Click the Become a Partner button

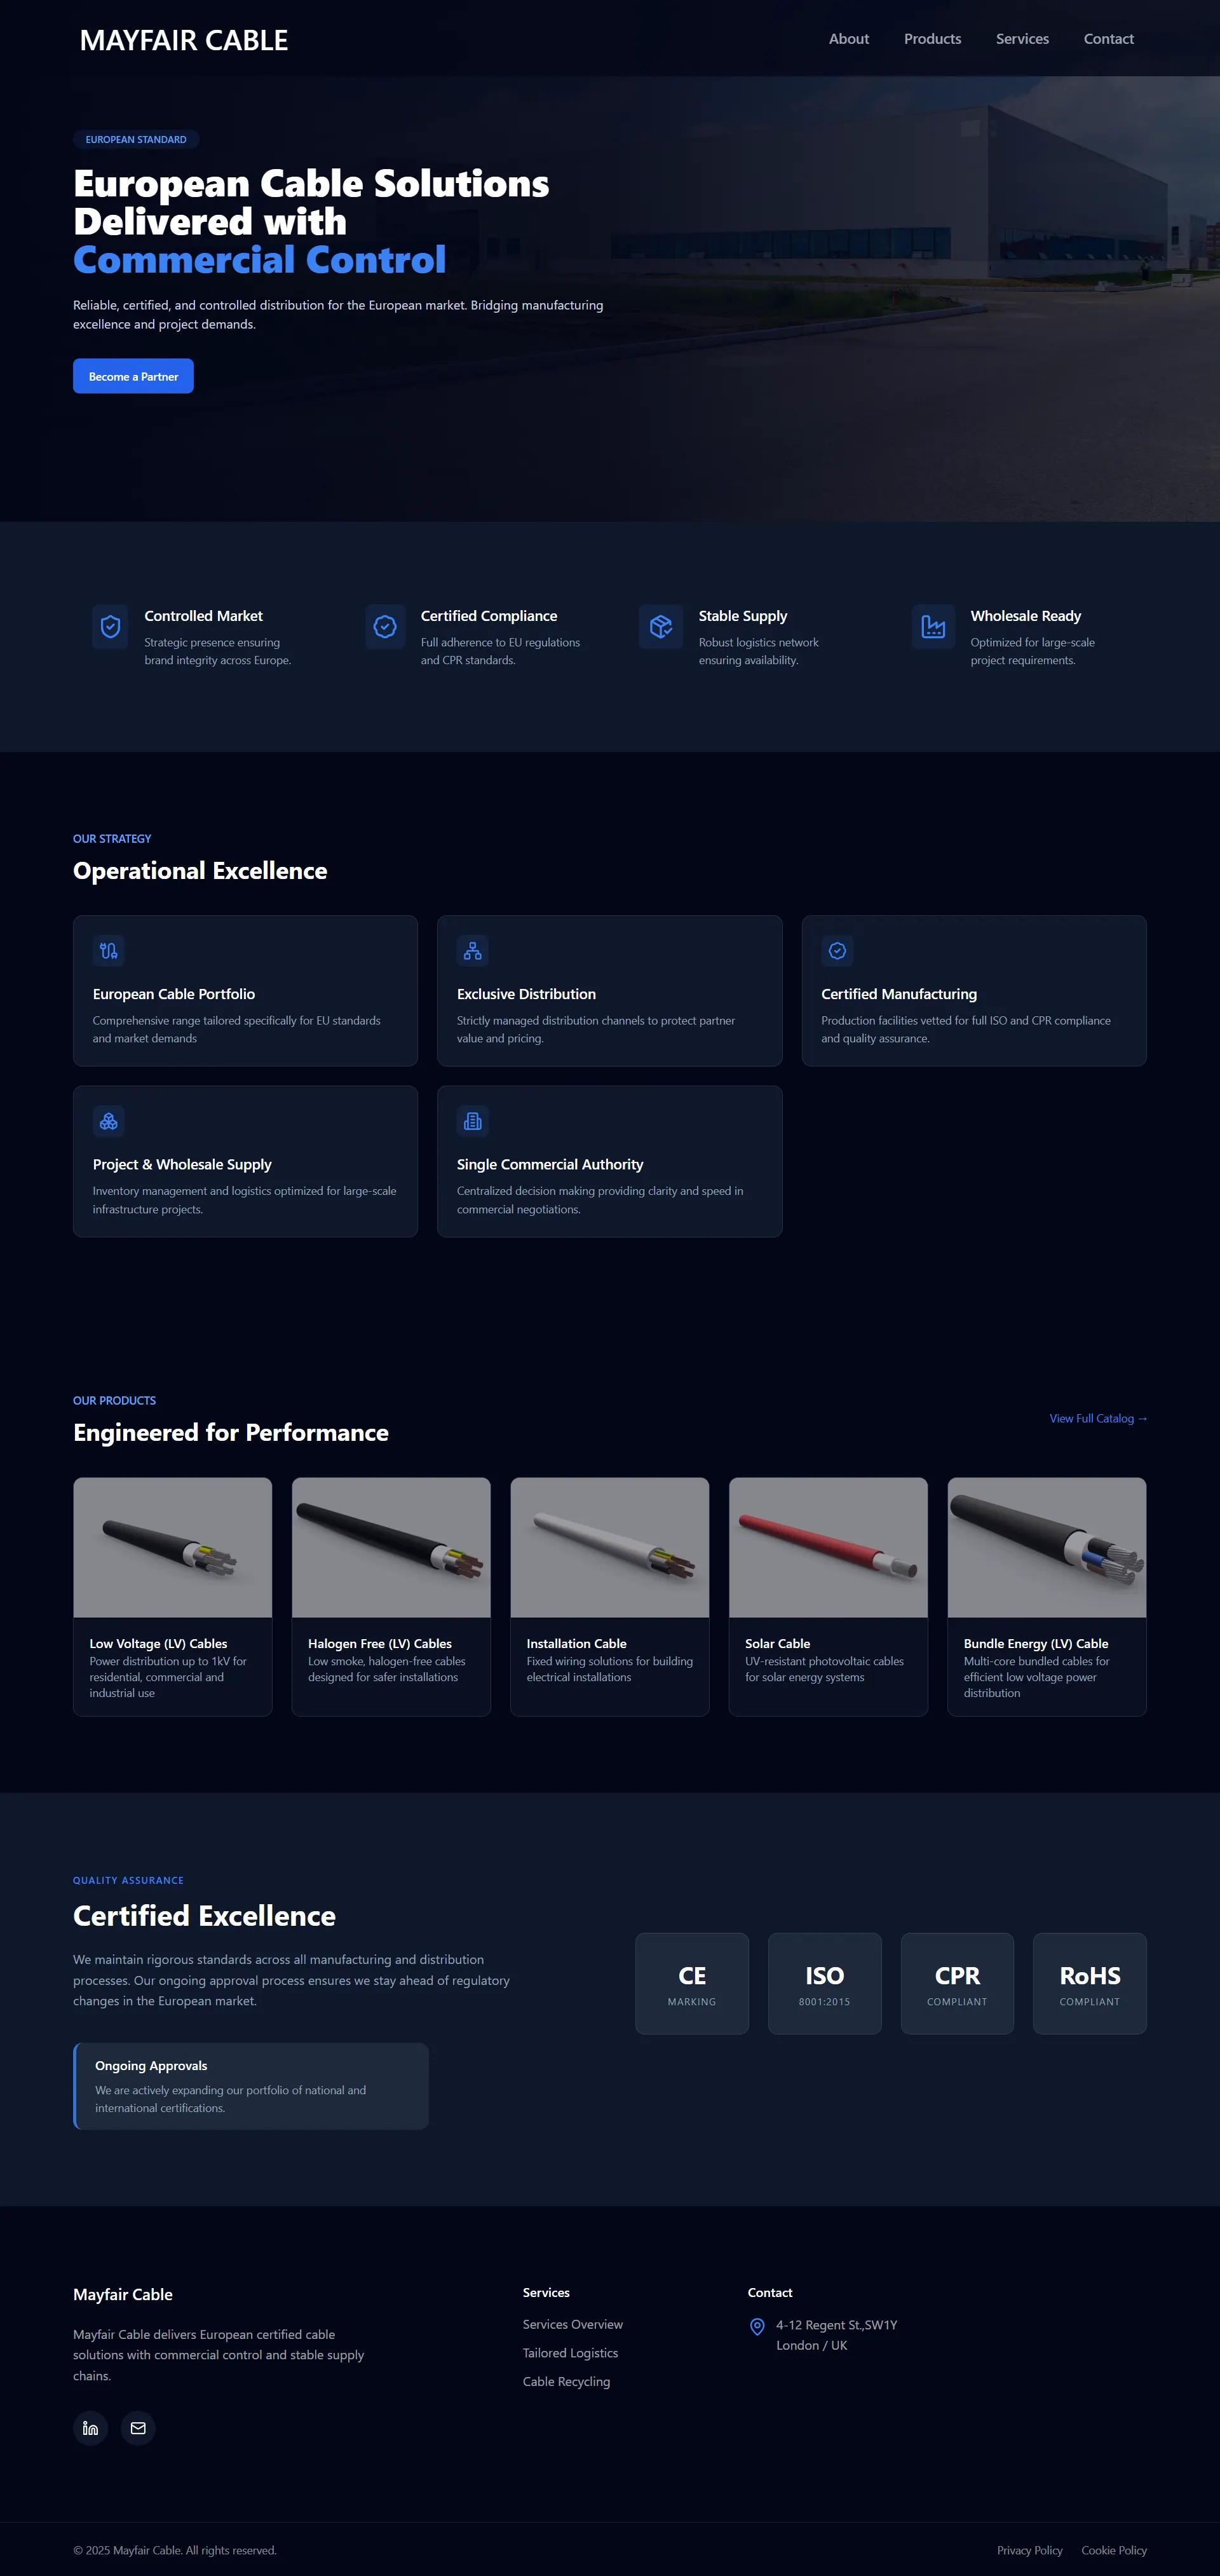tap(133, 376)
